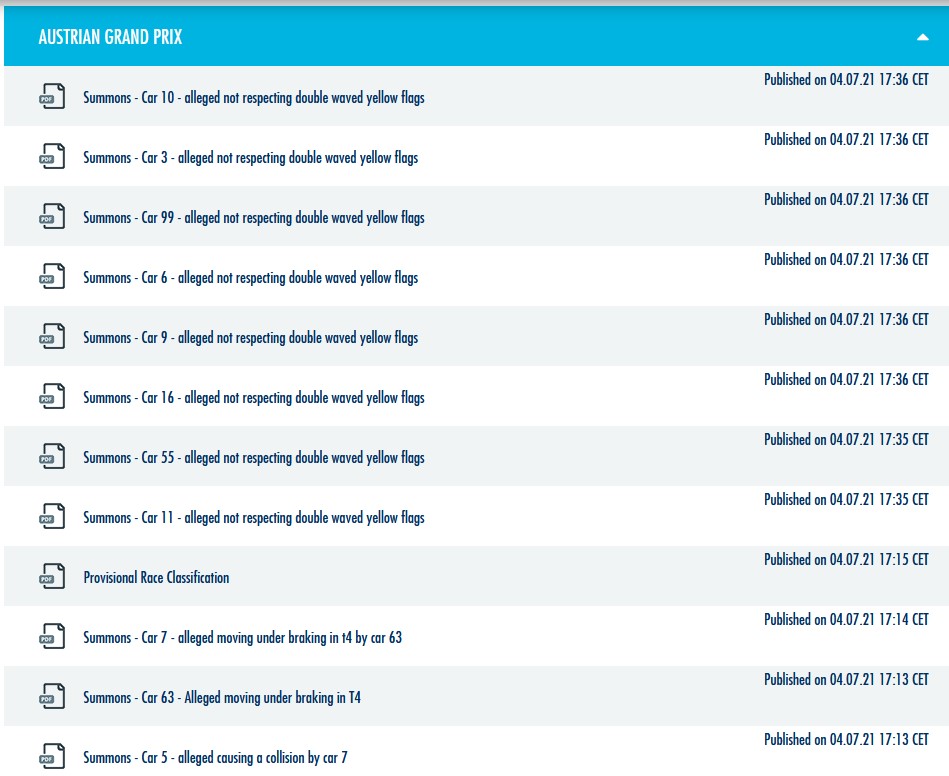Open Summons Car 55 yellow flags document
This screenshot has height=776, width=949.
click(254, 457)
